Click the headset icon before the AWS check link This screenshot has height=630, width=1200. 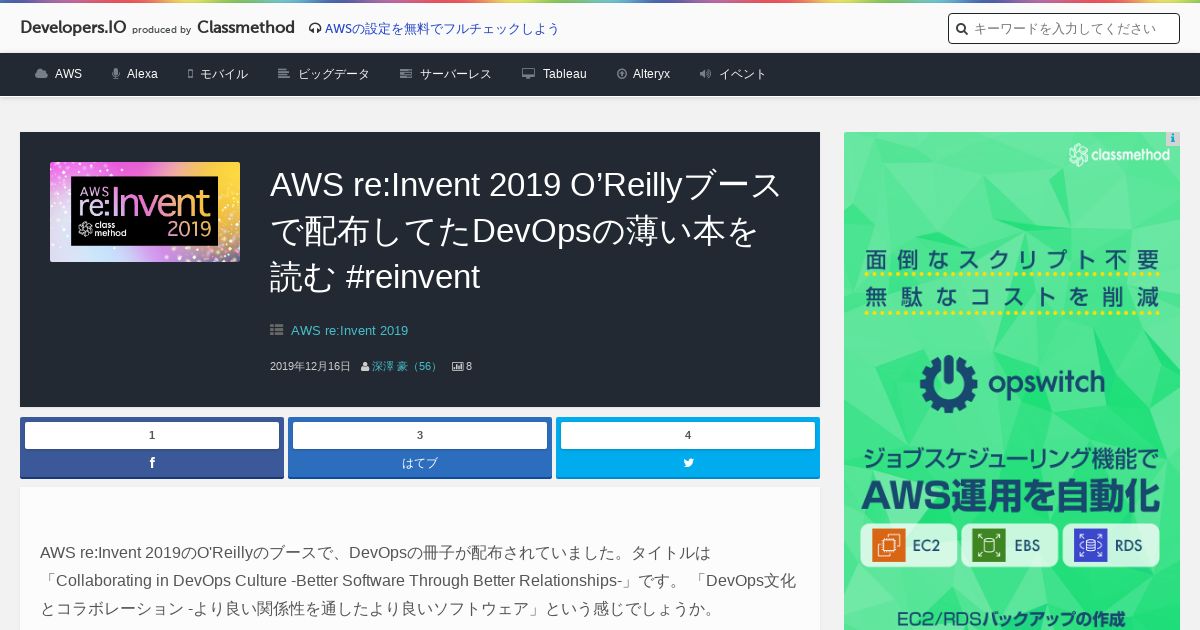315,29
